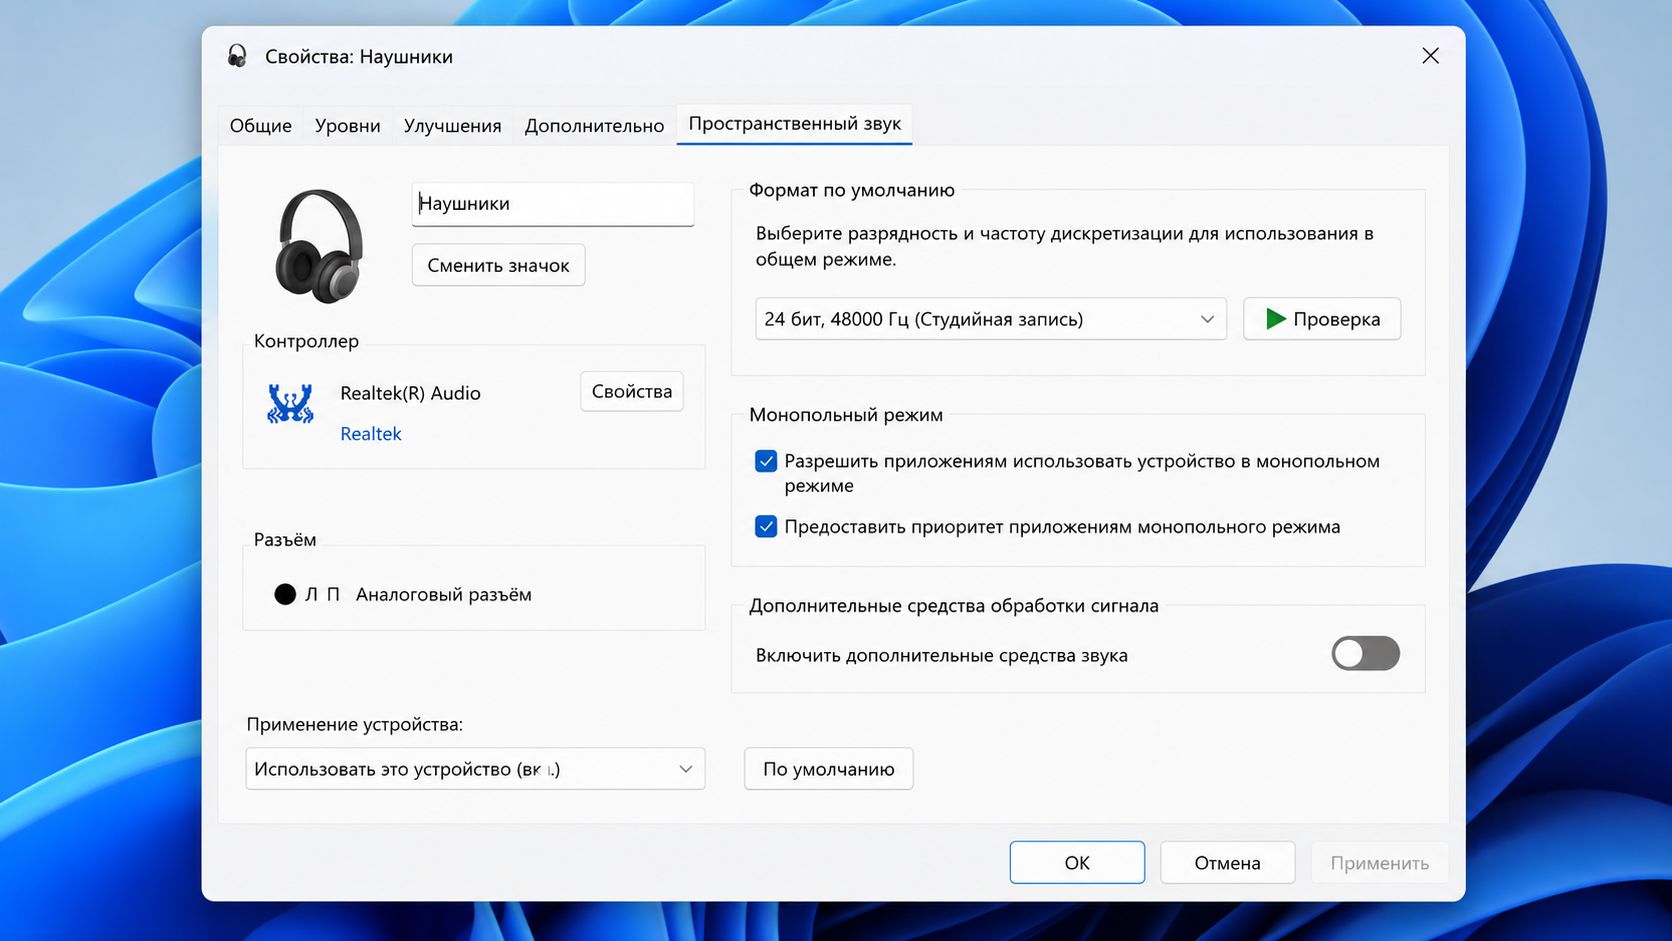
Task: Click the Применить button
Action: (x=1379, y=862)
